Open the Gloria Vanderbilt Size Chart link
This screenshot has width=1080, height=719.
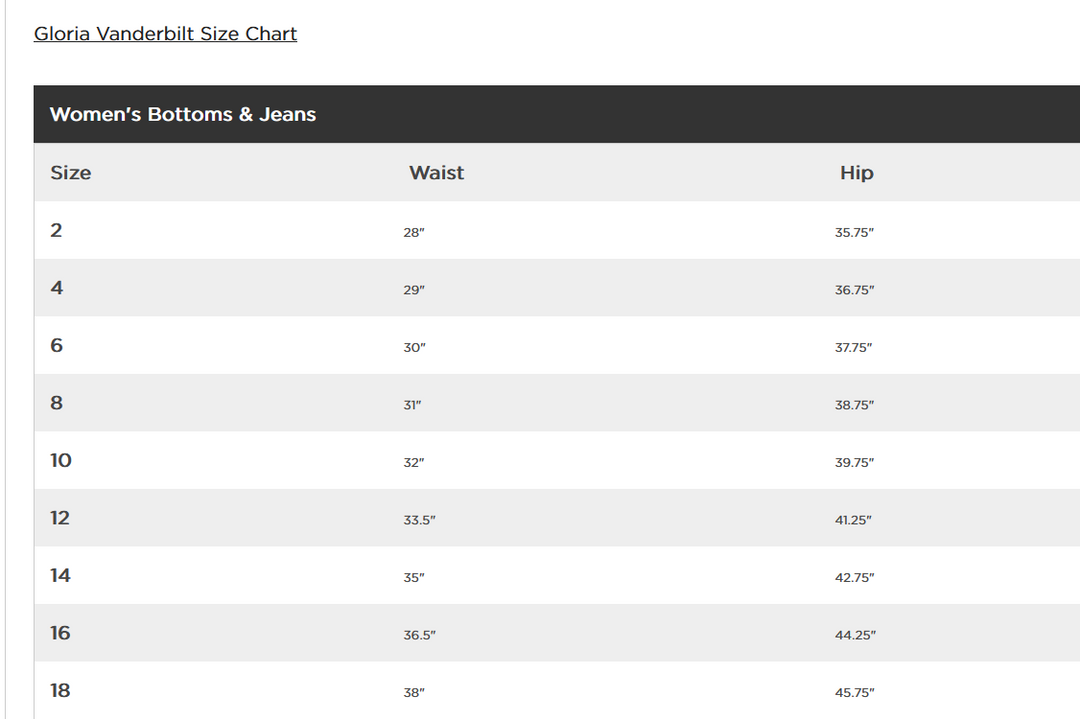pos(165,34)
